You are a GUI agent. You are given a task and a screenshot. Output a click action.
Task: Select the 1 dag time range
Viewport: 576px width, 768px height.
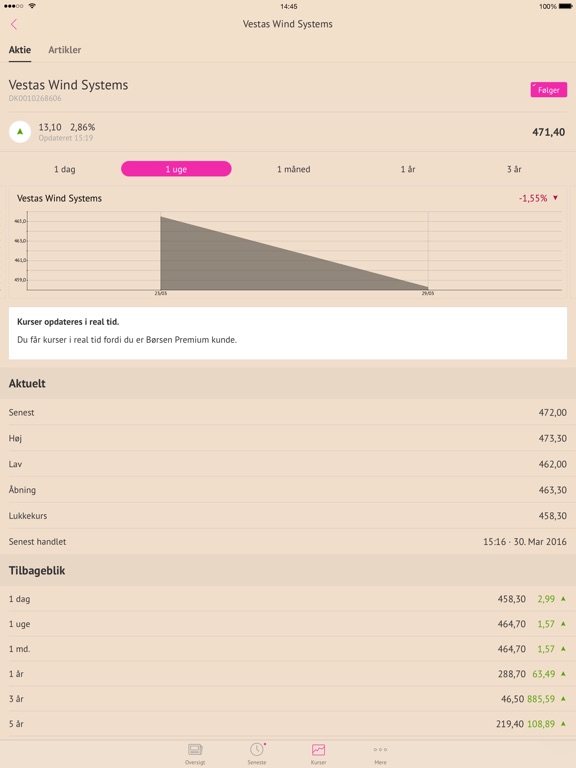(65, 169)
